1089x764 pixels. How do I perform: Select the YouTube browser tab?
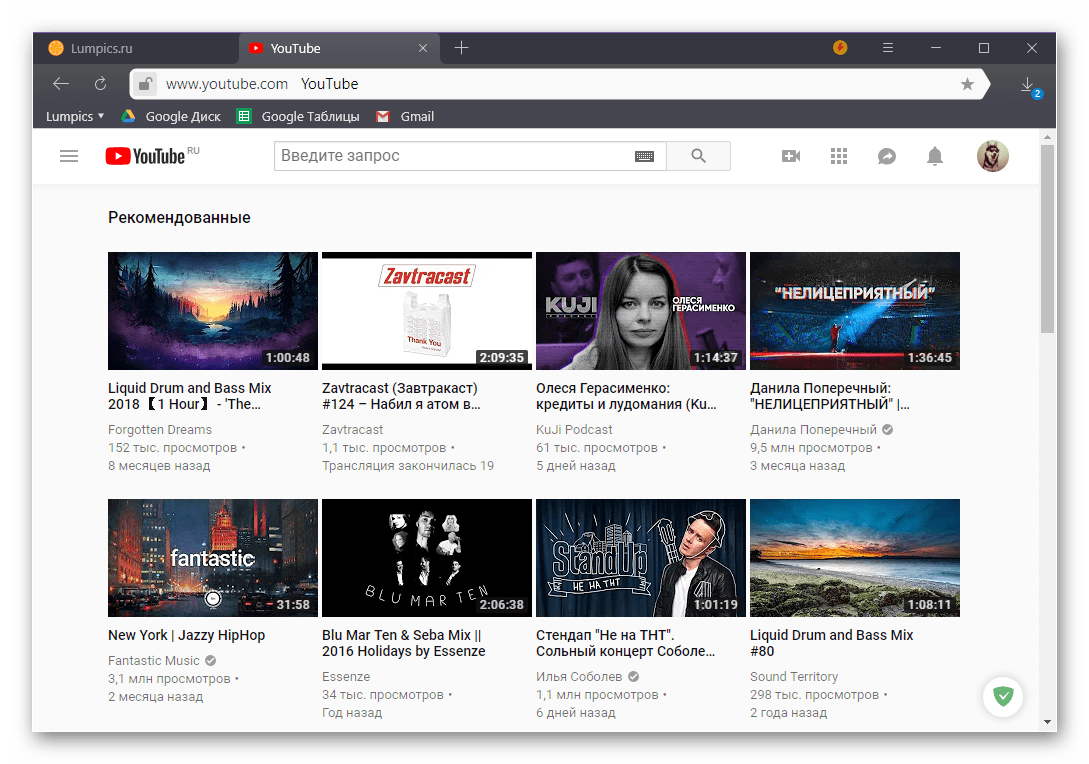click(340, 48)
